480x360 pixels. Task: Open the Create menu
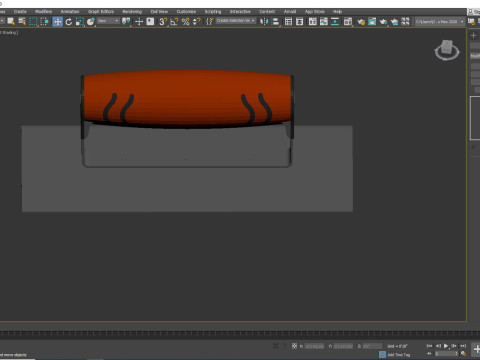click(x=20, y=11)
